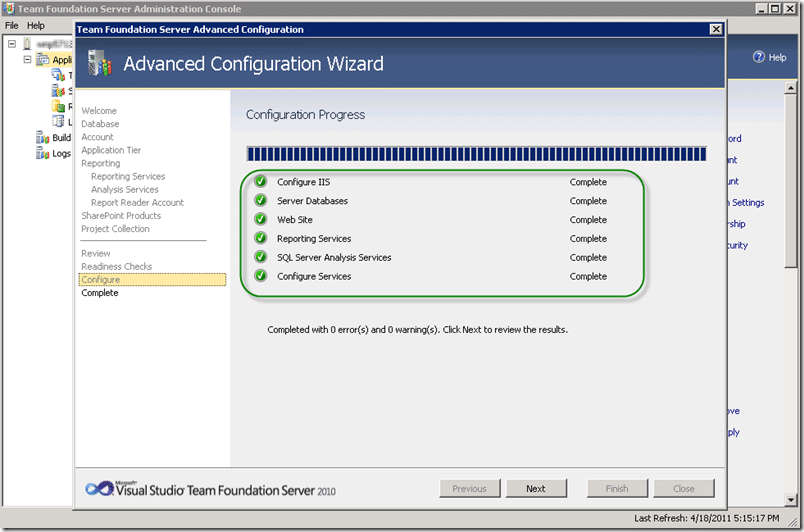Select the Complete step in wizard sidebar

[x=100, y=293]
